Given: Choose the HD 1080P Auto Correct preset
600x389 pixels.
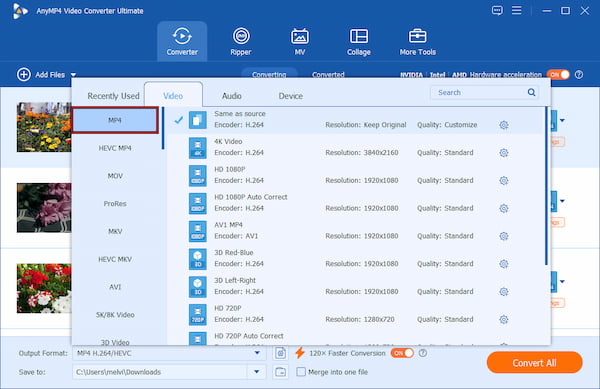Looking at the screenshot, I should 355,203.
